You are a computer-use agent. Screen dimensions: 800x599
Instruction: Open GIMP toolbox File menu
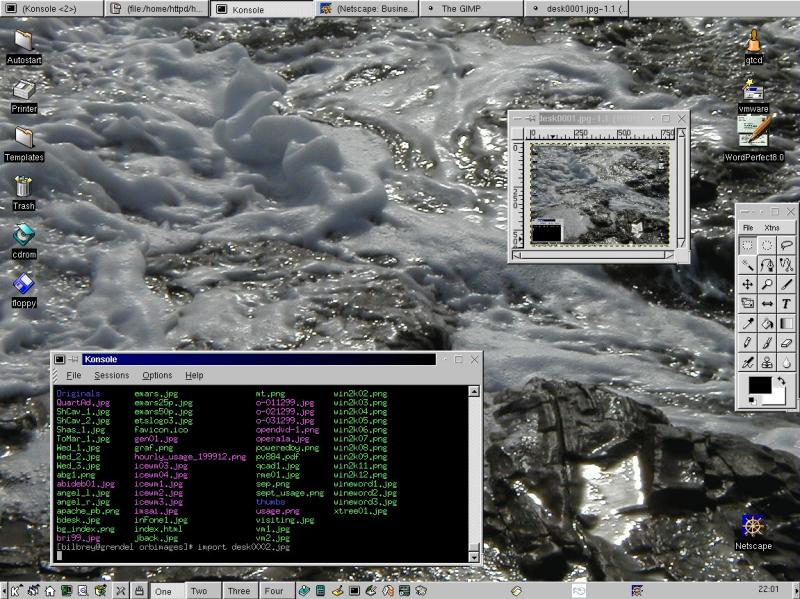[747, 228]
